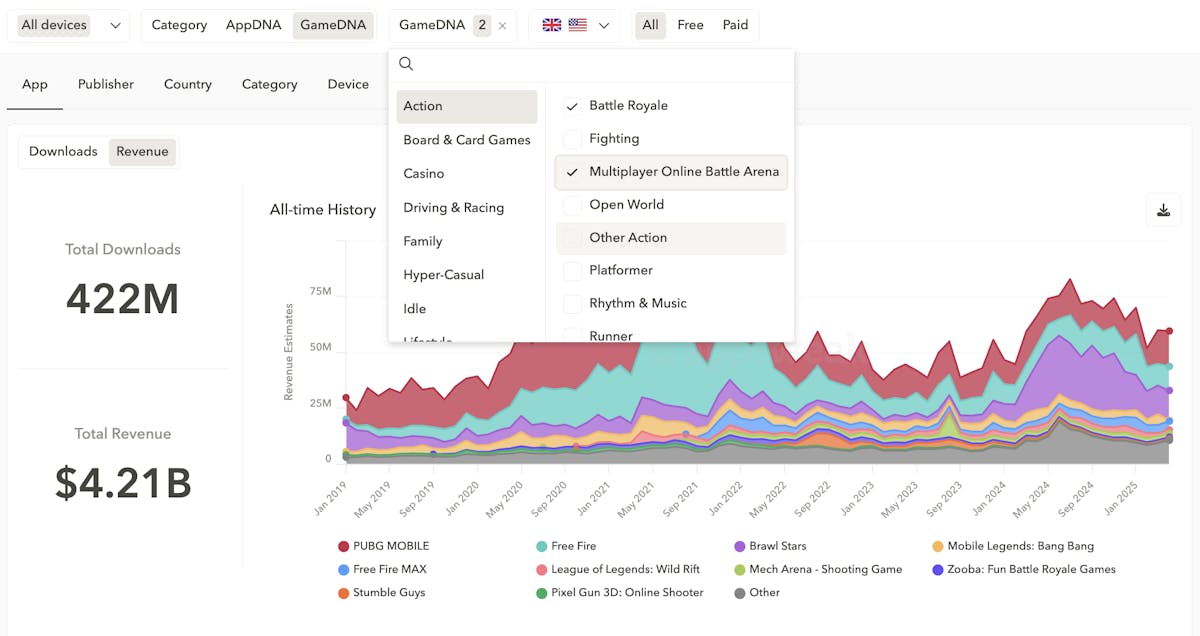Click the GameDNA search input field
Screen dimensions: 1200x636
[600, 64]
